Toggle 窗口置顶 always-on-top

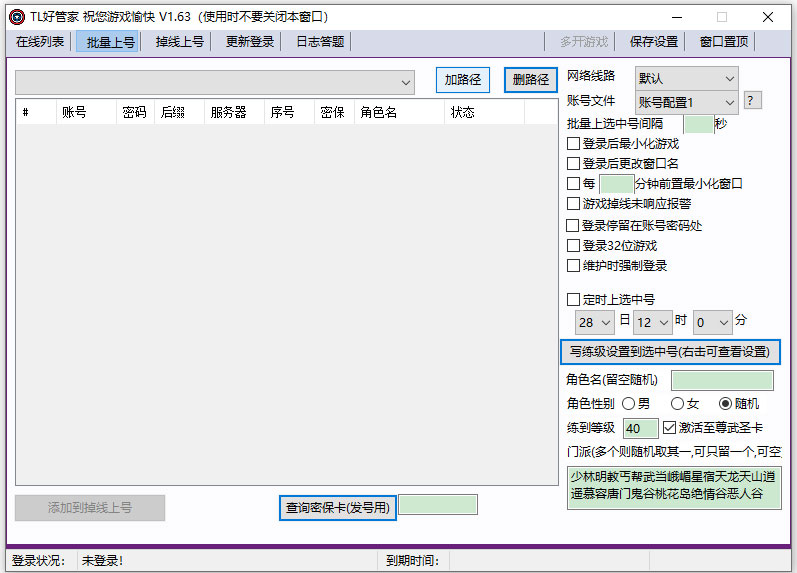[x=723, y=42]
